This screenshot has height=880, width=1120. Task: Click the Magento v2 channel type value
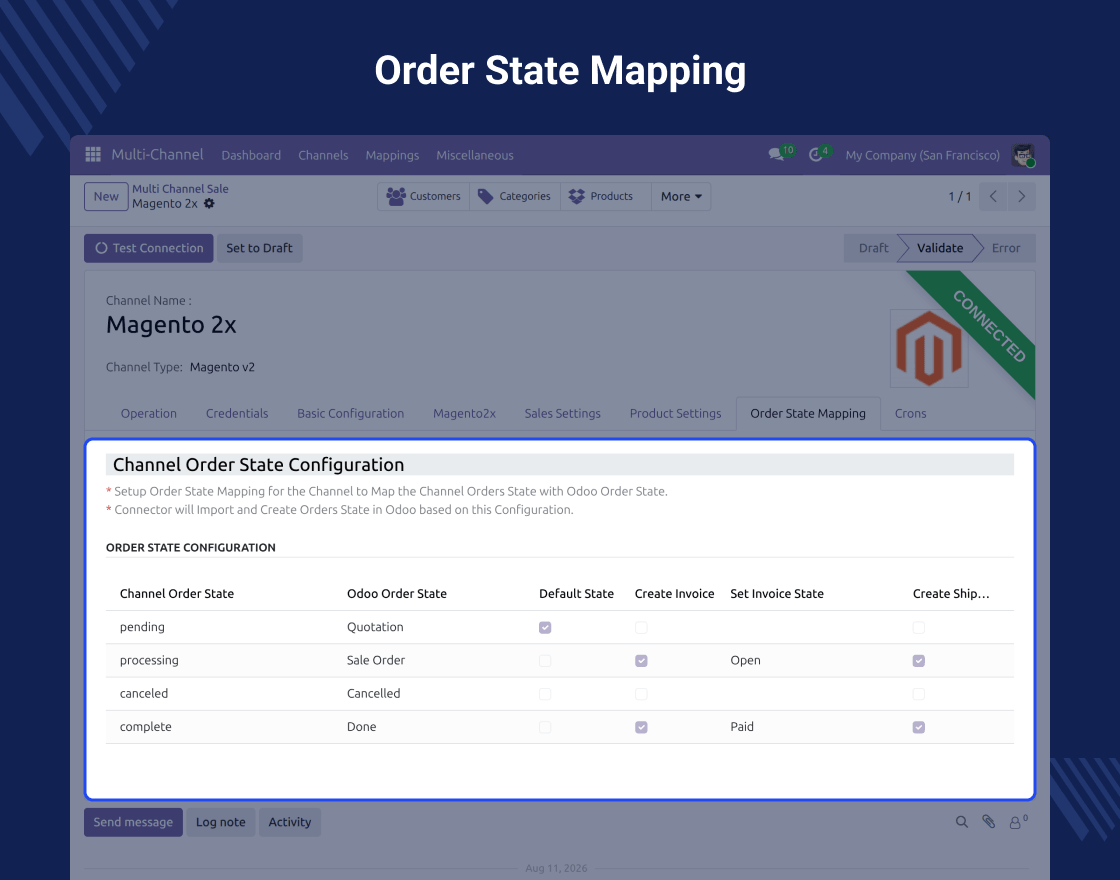(x=222, y=367)
